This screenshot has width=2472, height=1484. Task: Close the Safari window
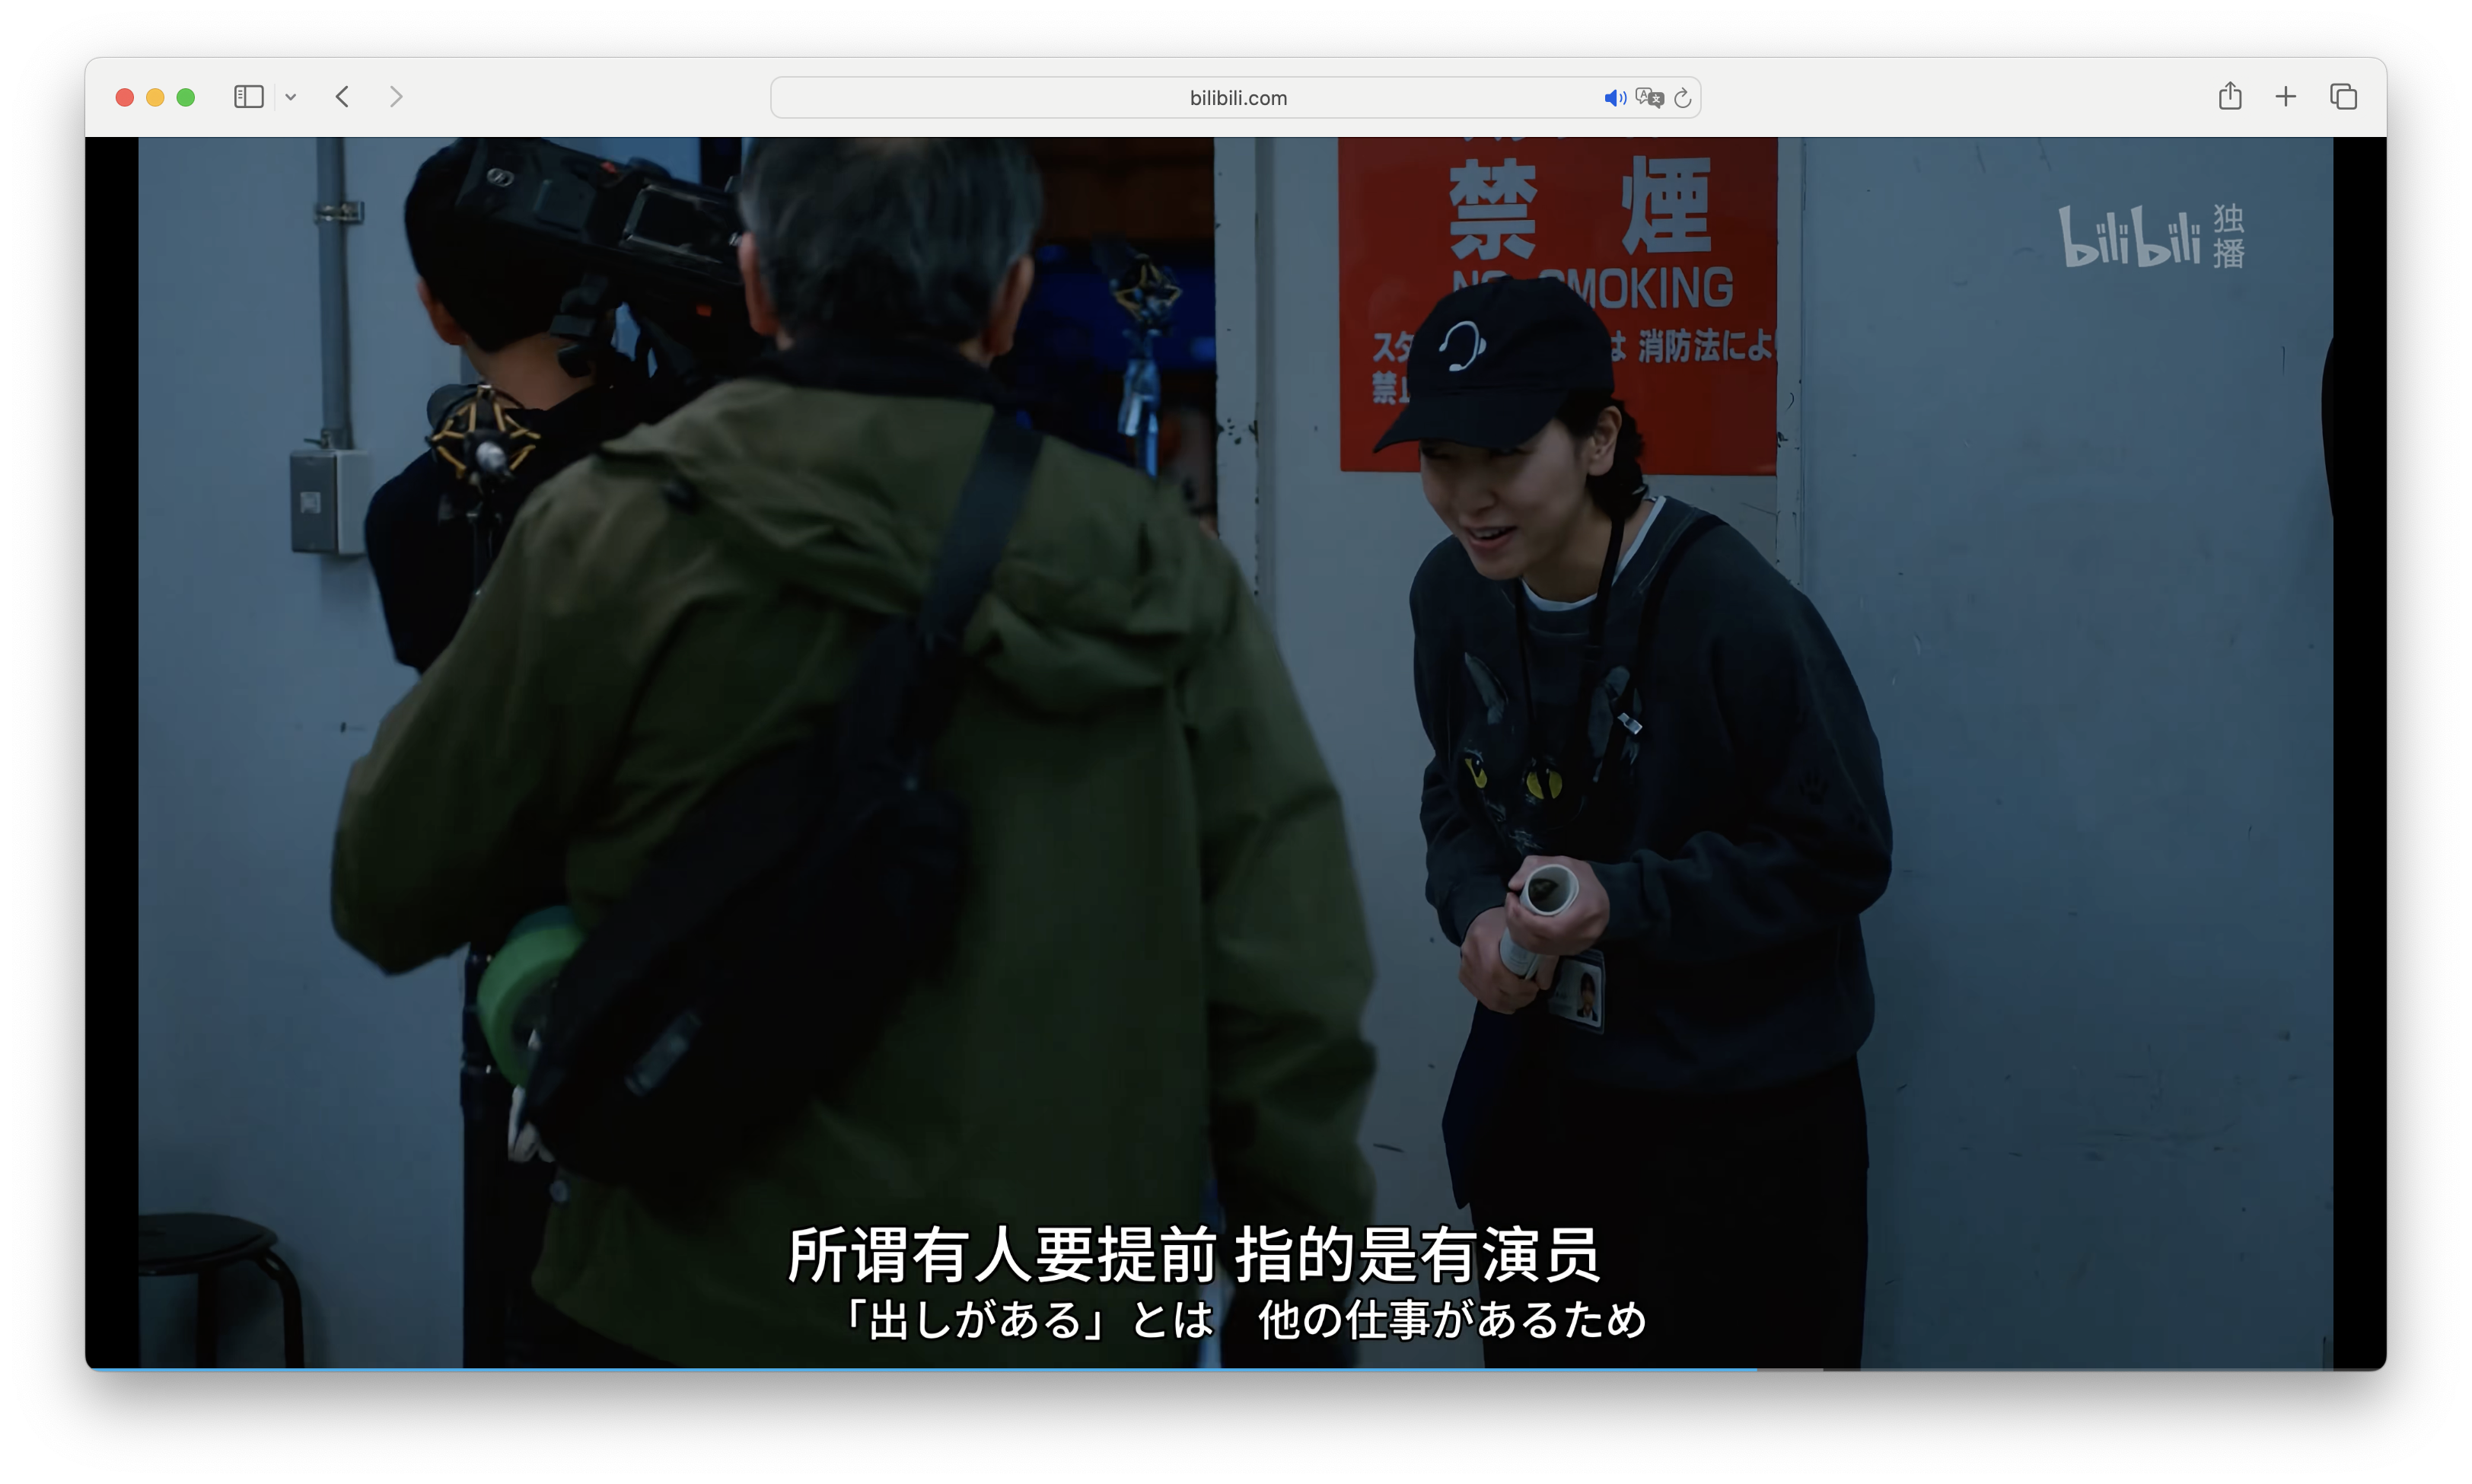(125, 97)
